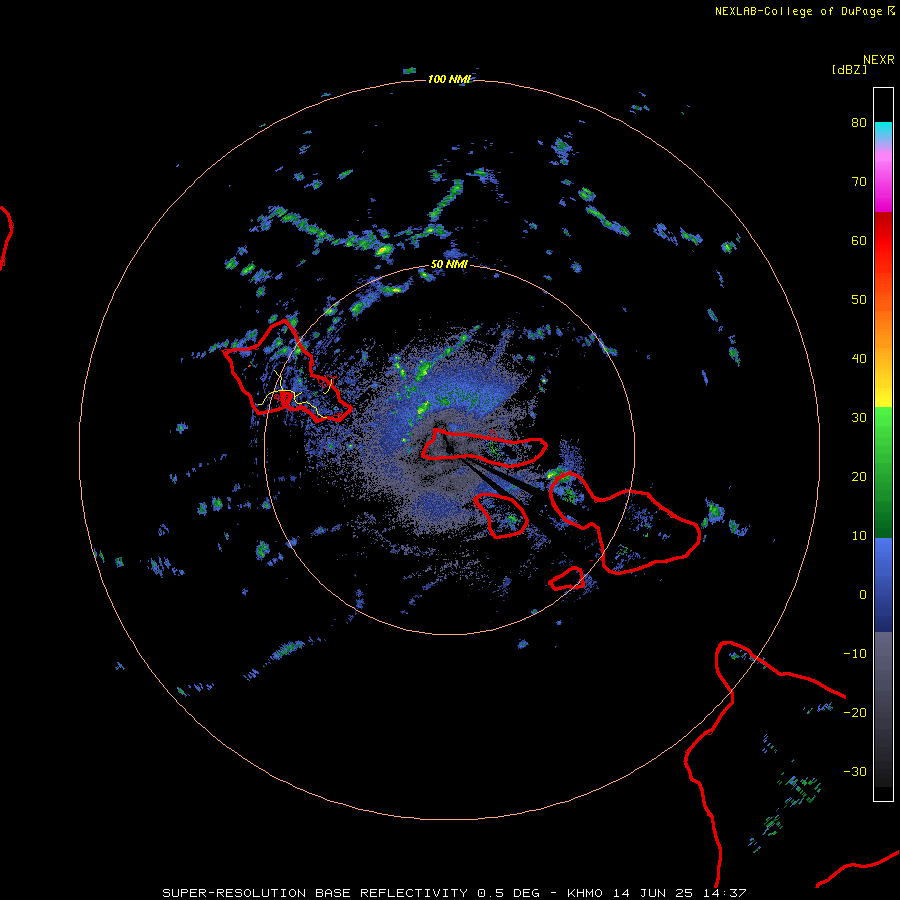
Task: Click the 0 dBZ scale value
Action: 863,595
